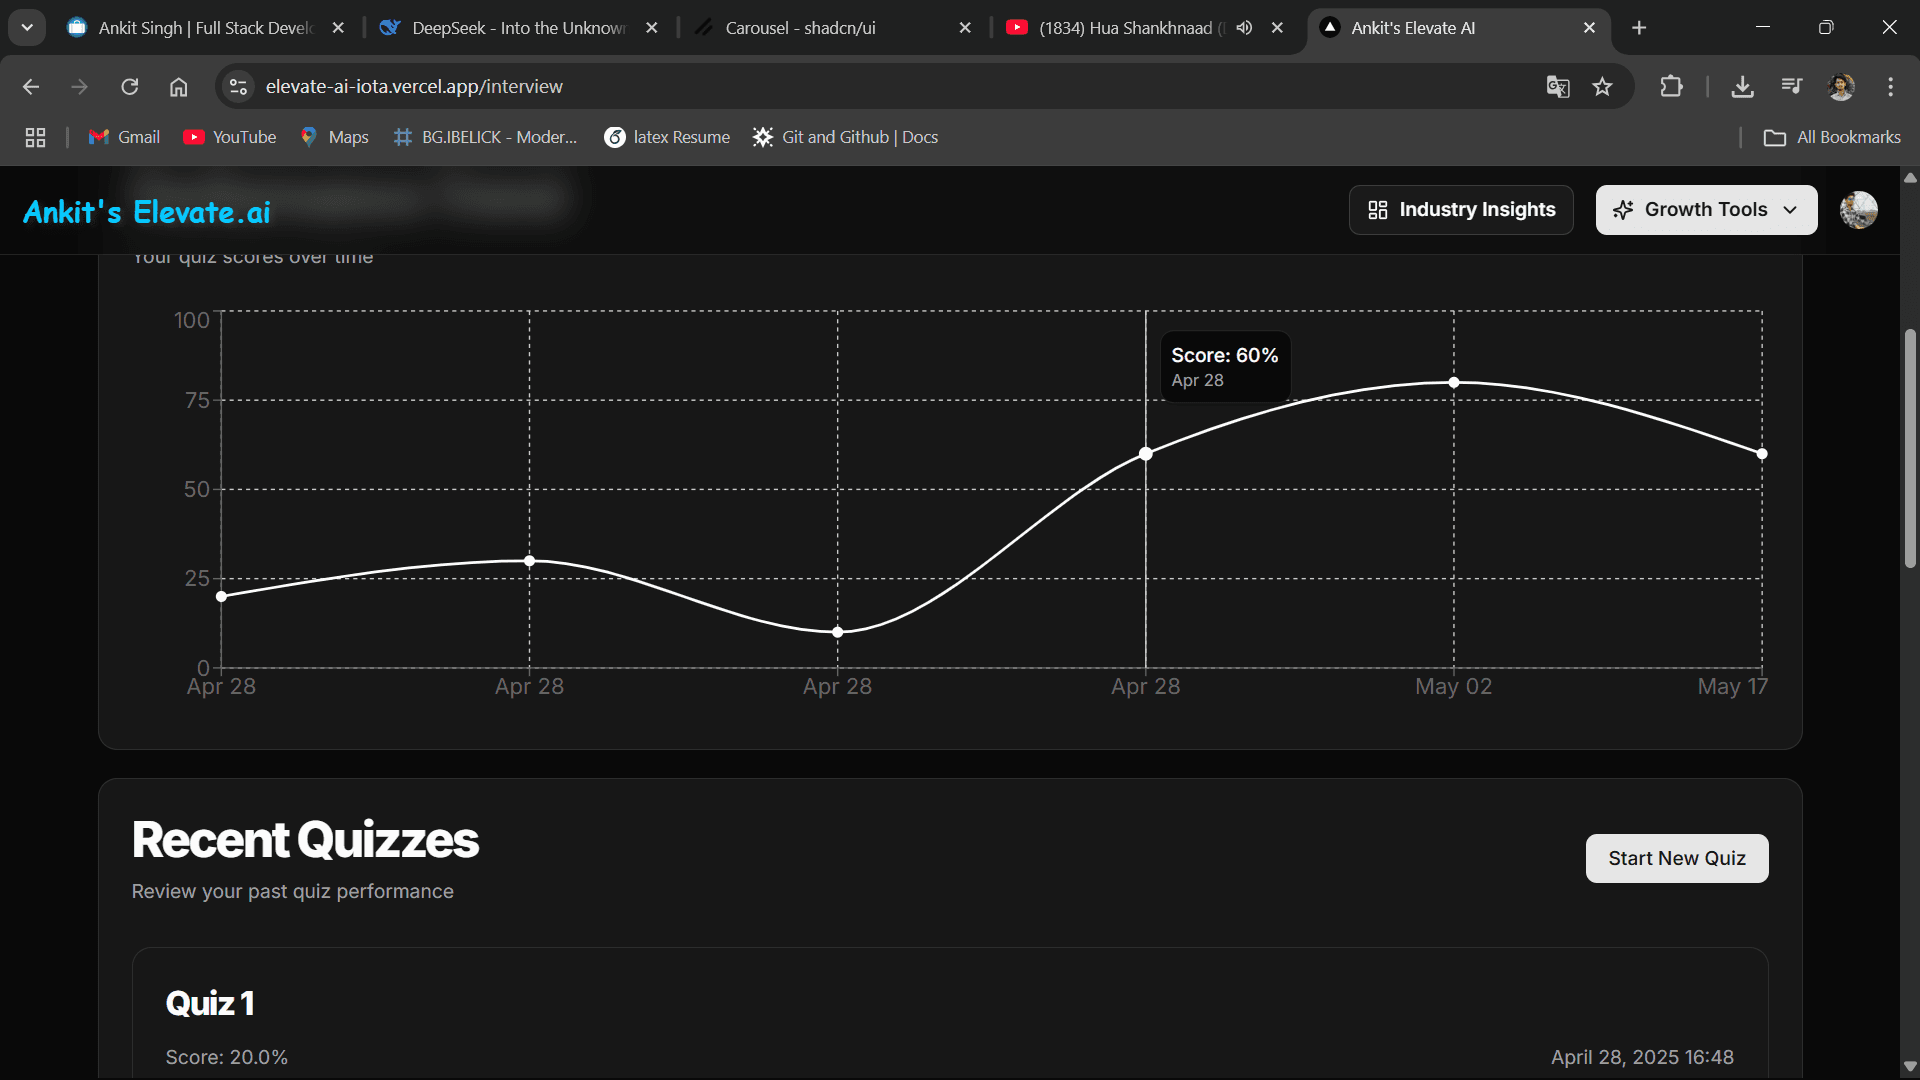Viewport: 1920px width, 1080px height.
Task: Open the YouTube bookmark
Action: tap(230, 138)
